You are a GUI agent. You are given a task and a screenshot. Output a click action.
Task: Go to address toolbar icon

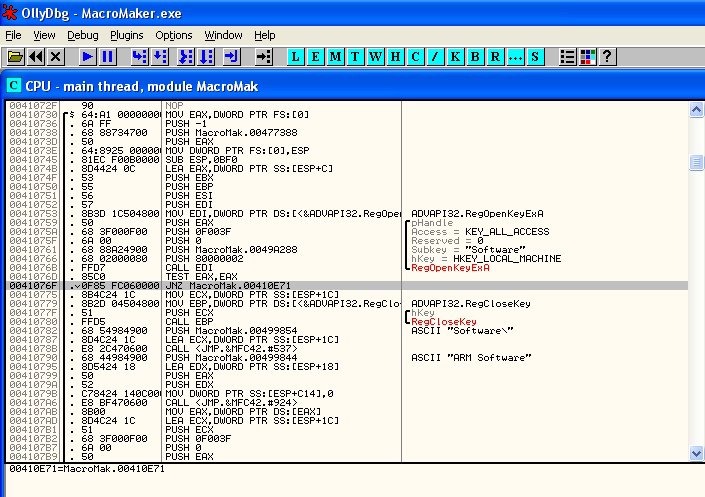(263, 57)
